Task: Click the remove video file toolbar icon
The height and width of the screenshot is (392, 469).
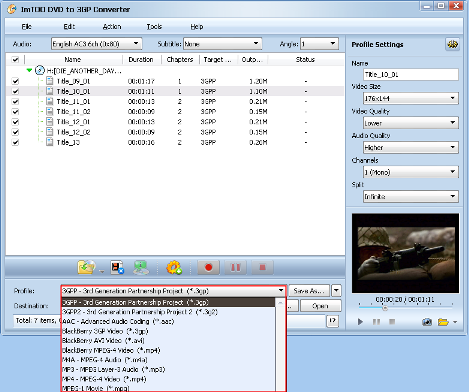Action: point(117,267)
